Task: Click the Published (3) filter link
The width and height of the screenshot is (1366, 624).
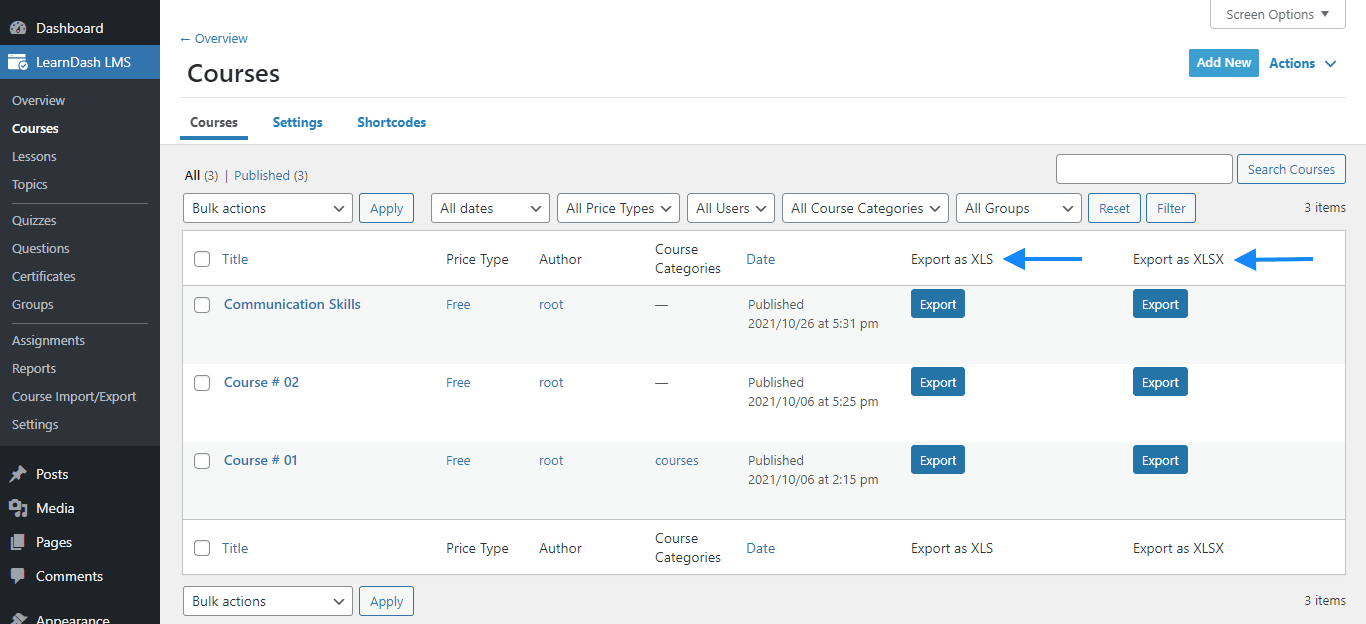Action: click(271, 175)
